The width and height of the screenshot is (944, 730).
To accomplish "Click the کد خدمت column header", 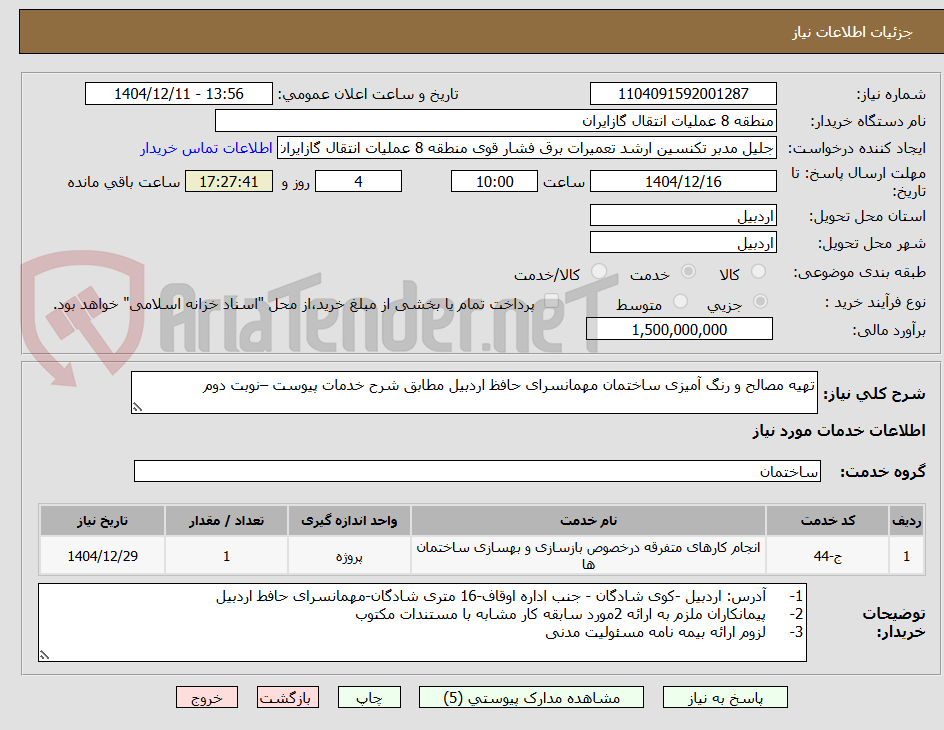I will click(x=828, y=521).
